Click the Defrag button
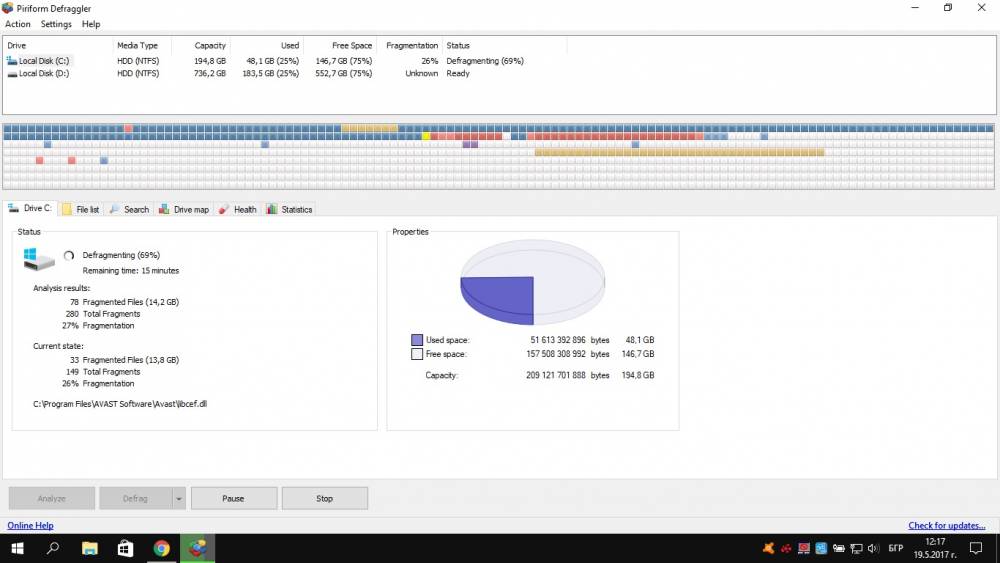The height and width of the screenshot is (563, 1000). (x=135, y=499)
